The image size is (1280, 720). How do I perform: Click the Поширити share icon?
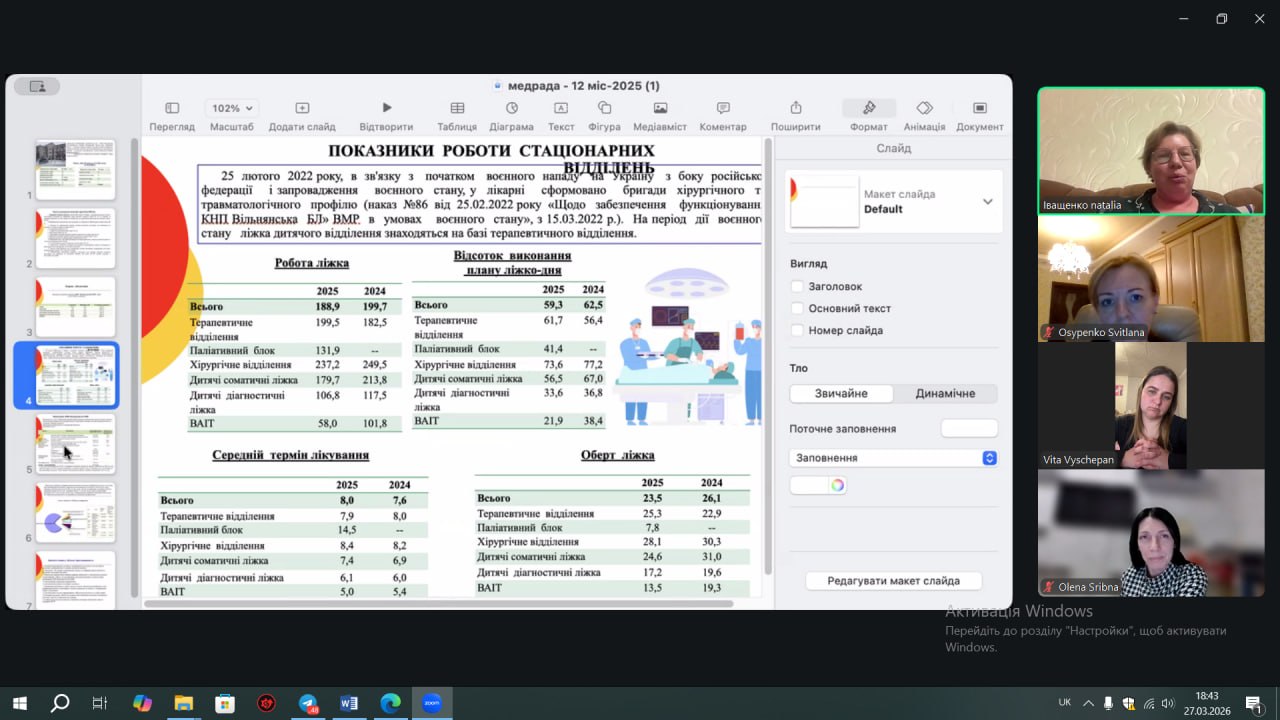(796, 108)
